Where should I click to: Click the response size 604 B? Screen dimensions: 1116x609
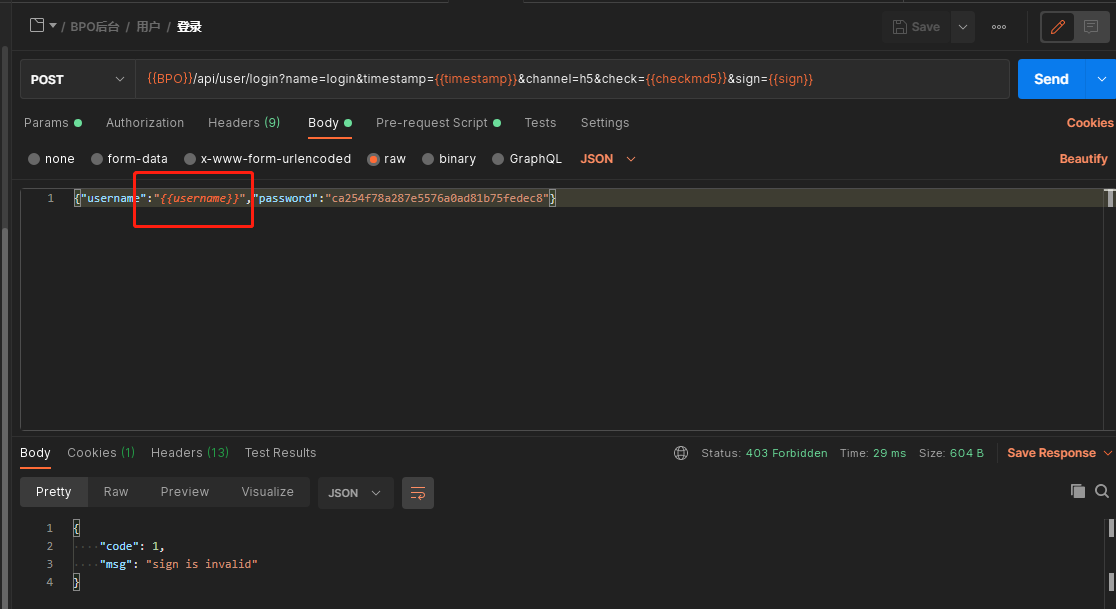[967, 453]
